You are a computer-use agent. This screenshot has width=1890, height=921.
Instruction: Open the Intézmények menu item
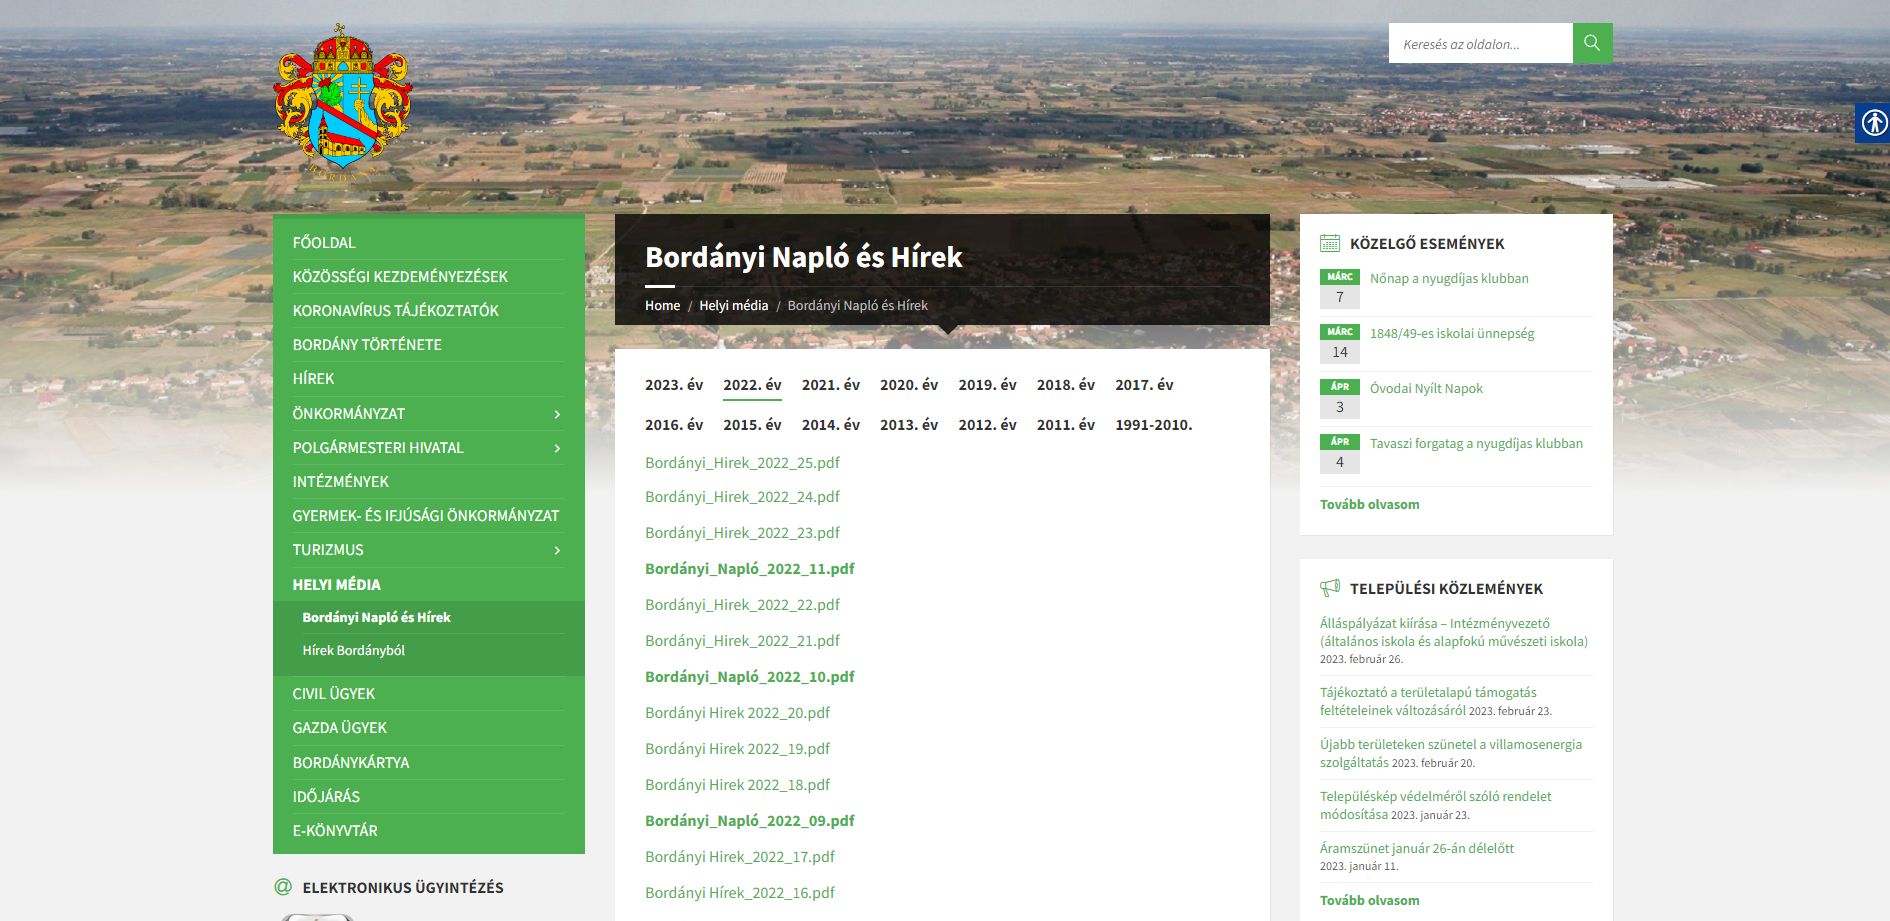341,481
